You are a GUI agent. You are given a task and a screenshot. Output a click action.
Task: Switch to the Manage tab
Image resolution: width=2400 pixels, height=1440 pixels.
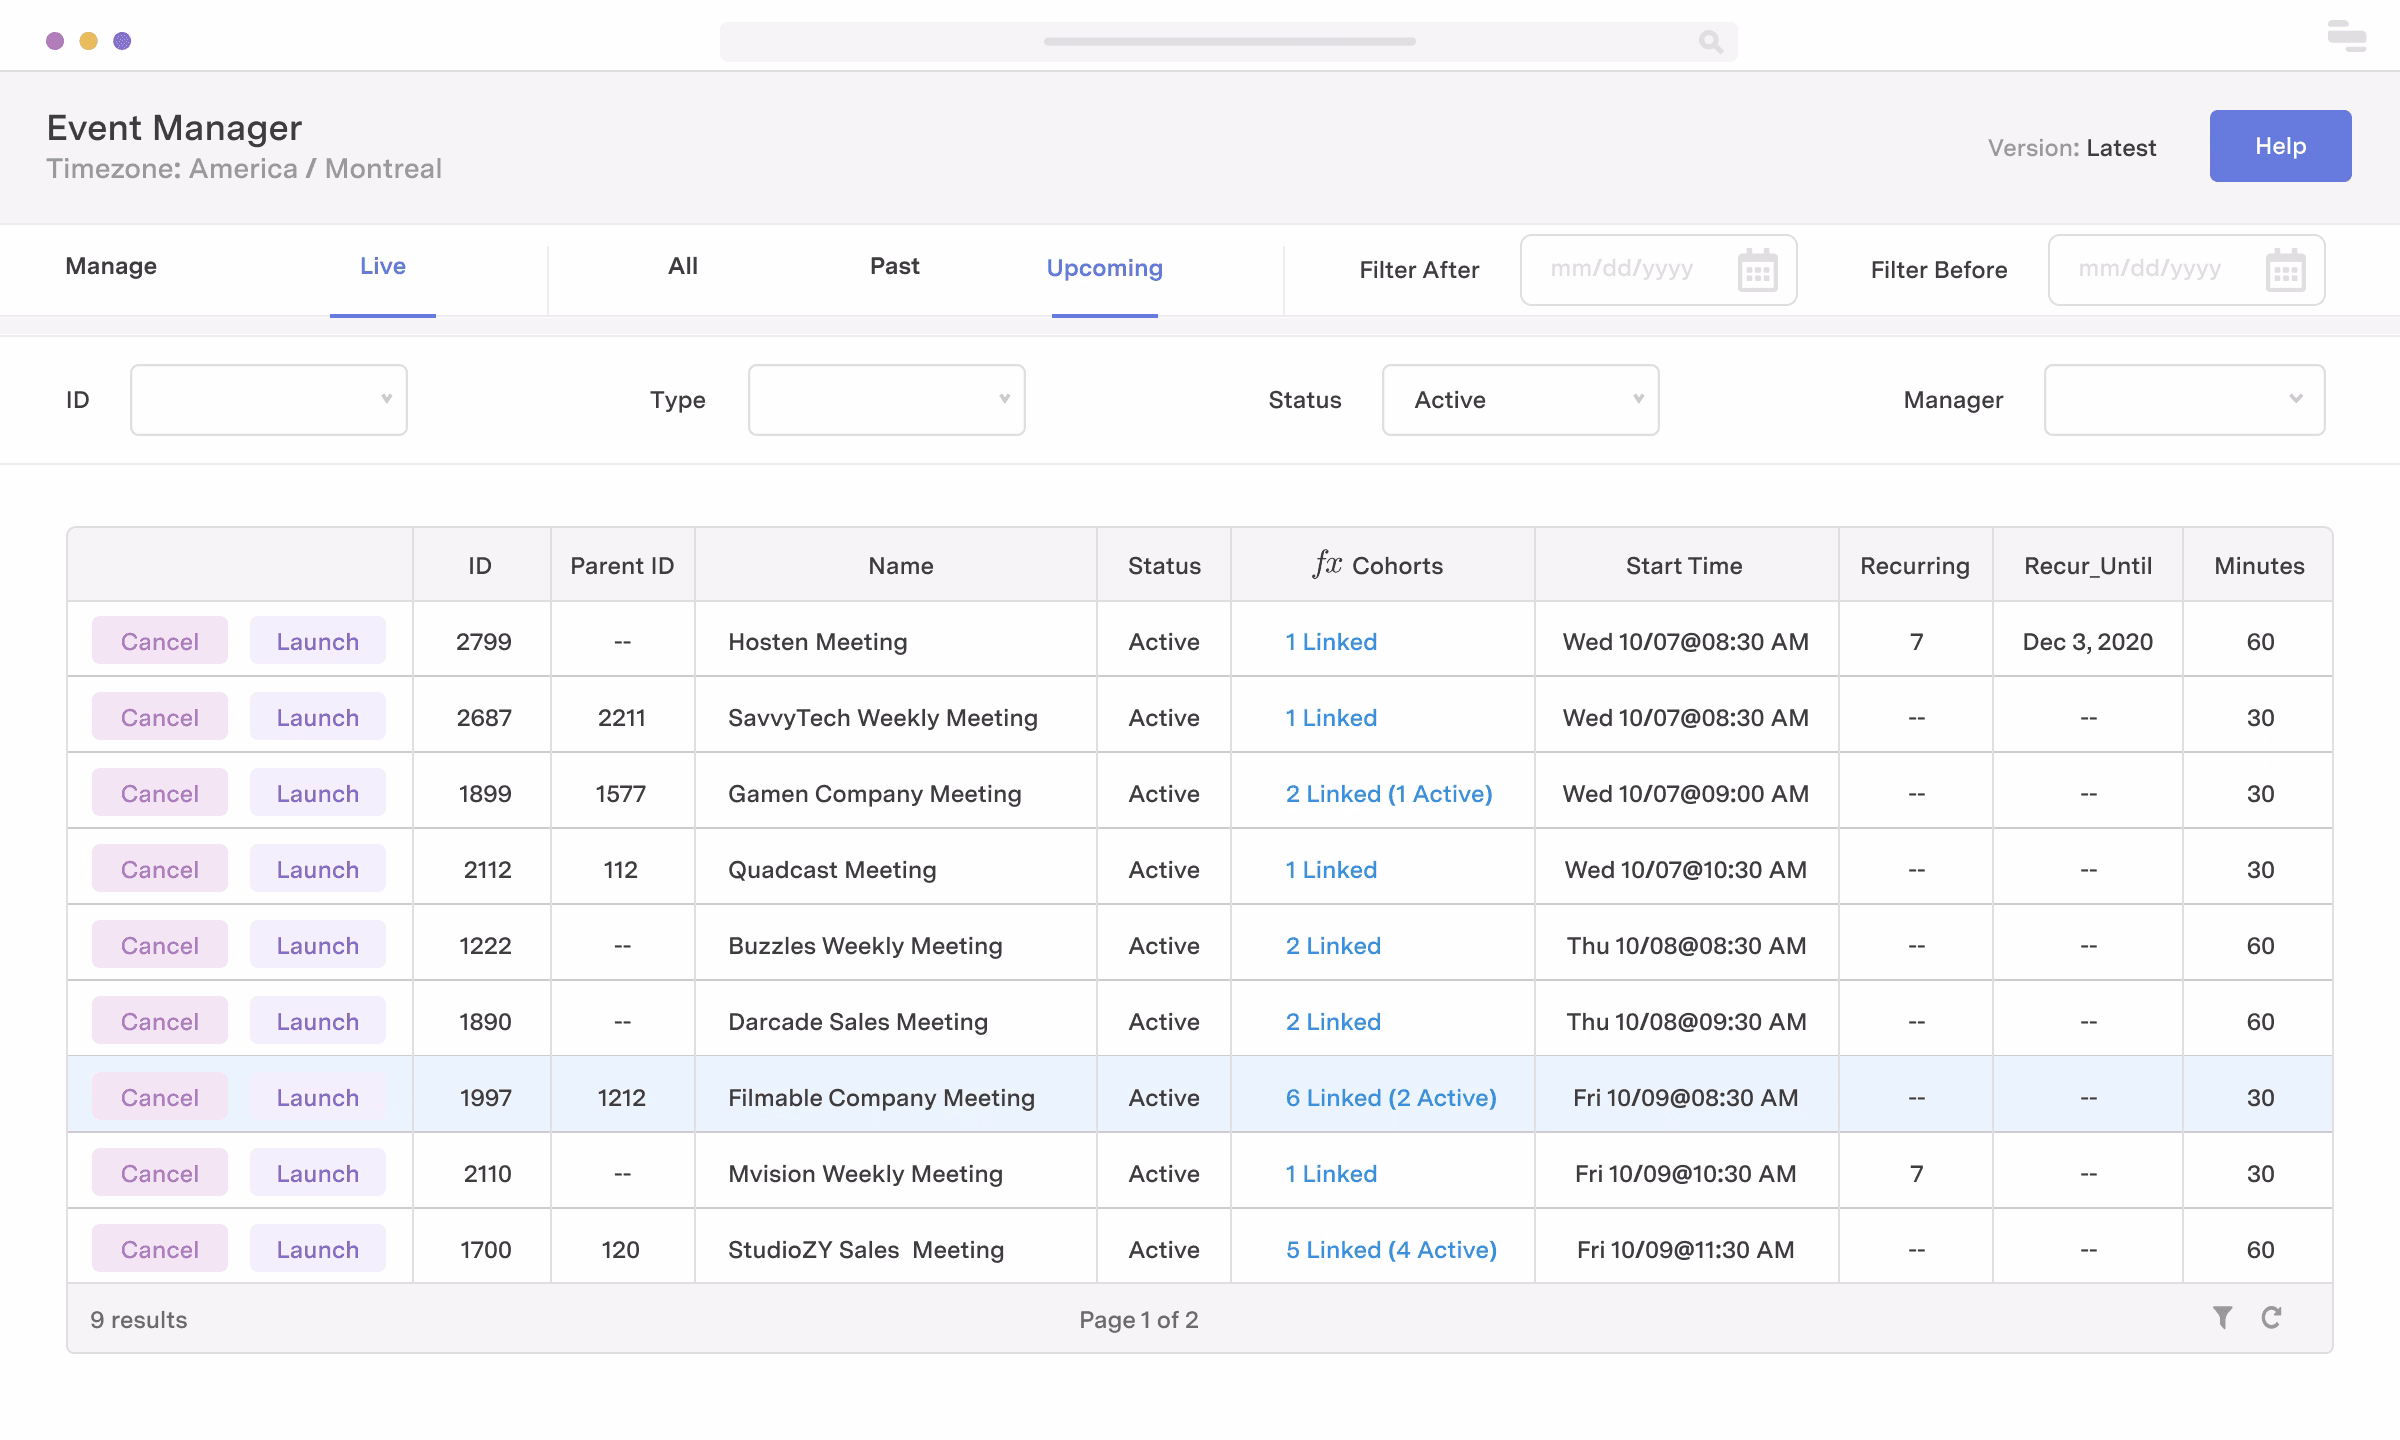(x=111, y=266)
